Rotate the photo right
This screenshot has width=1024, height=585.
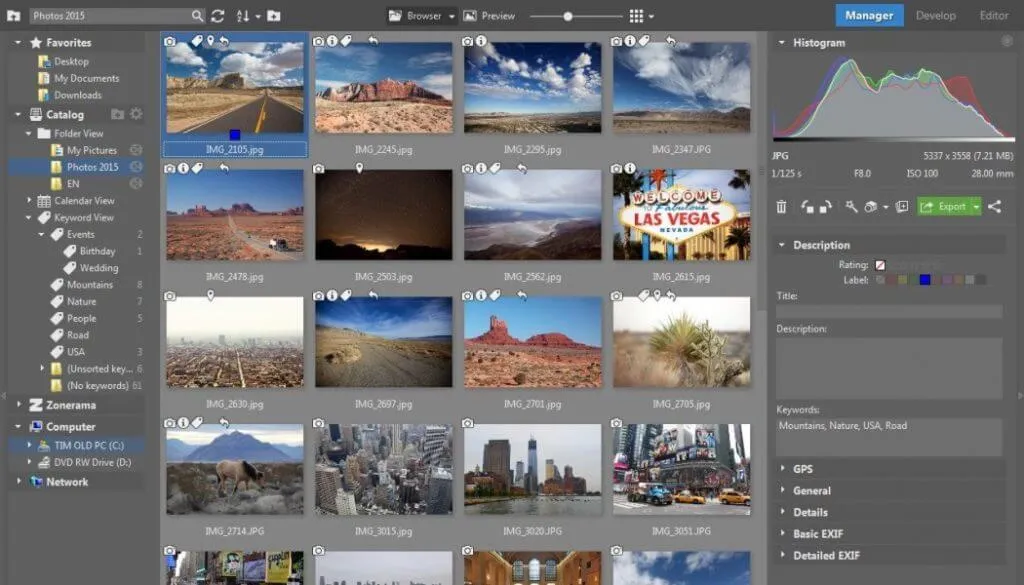pos(825,207)
